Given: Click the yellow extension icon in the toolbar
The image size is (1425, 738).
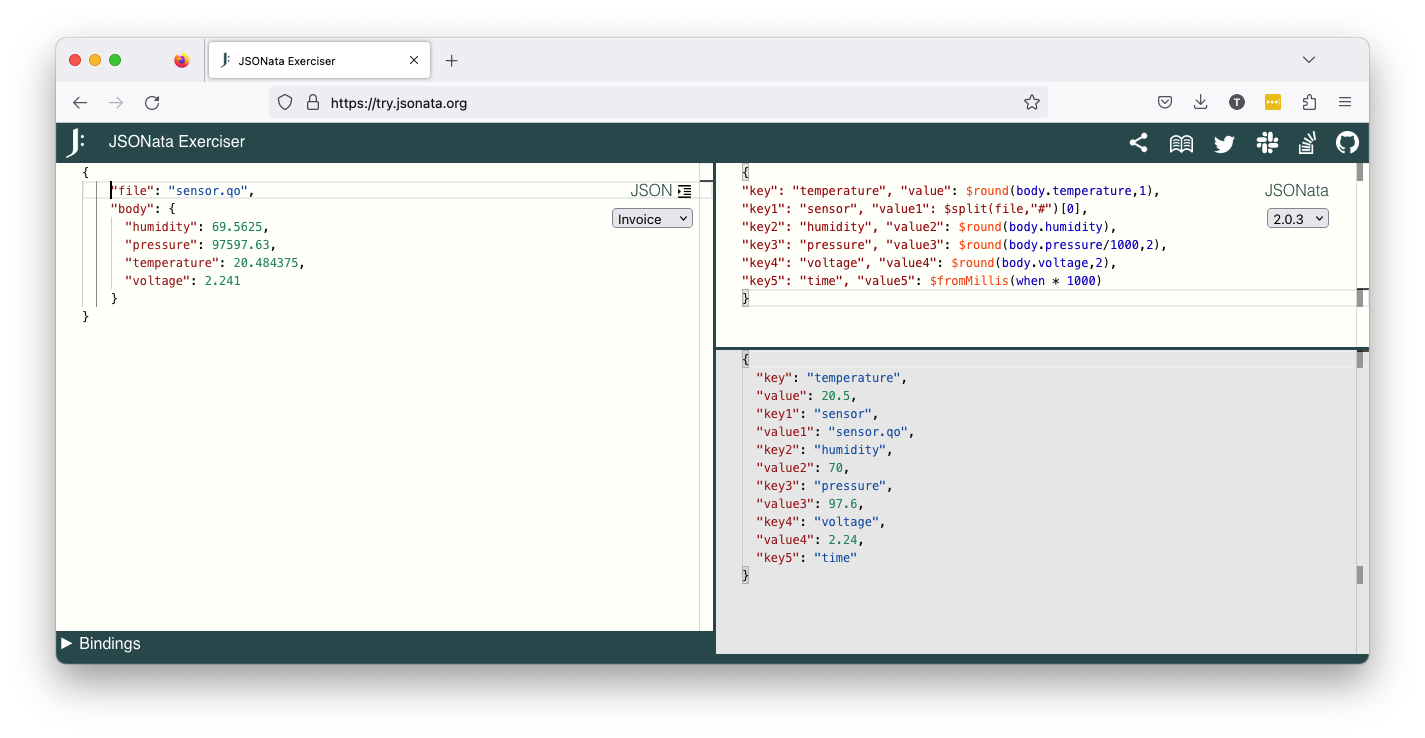Looking at the screenshot, I should (1273, 102).
